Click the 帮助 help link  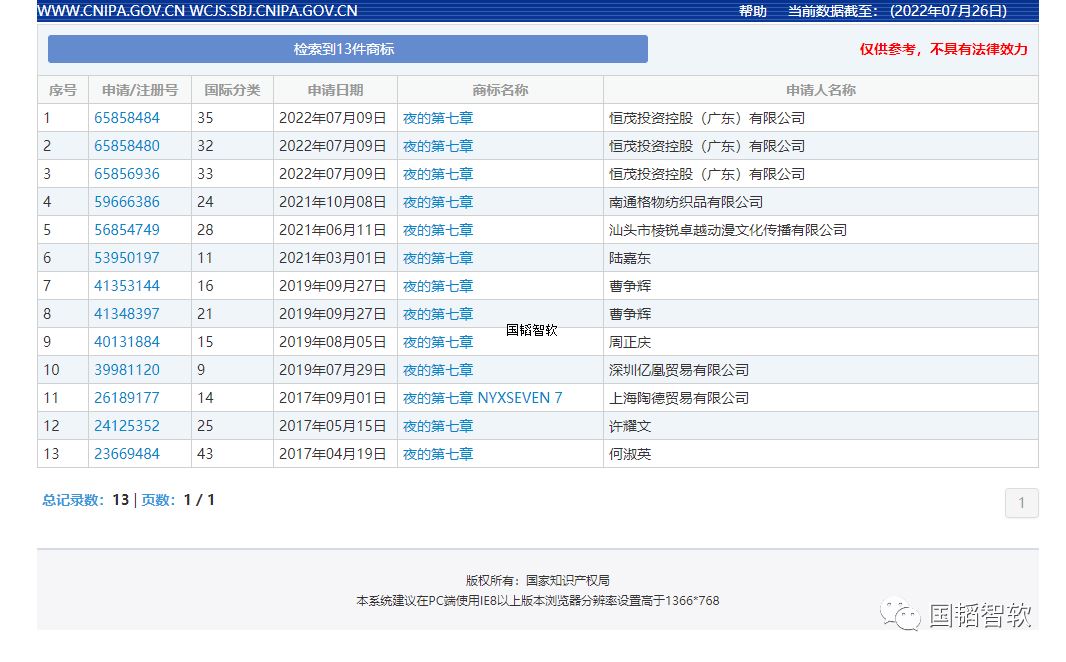753,11
